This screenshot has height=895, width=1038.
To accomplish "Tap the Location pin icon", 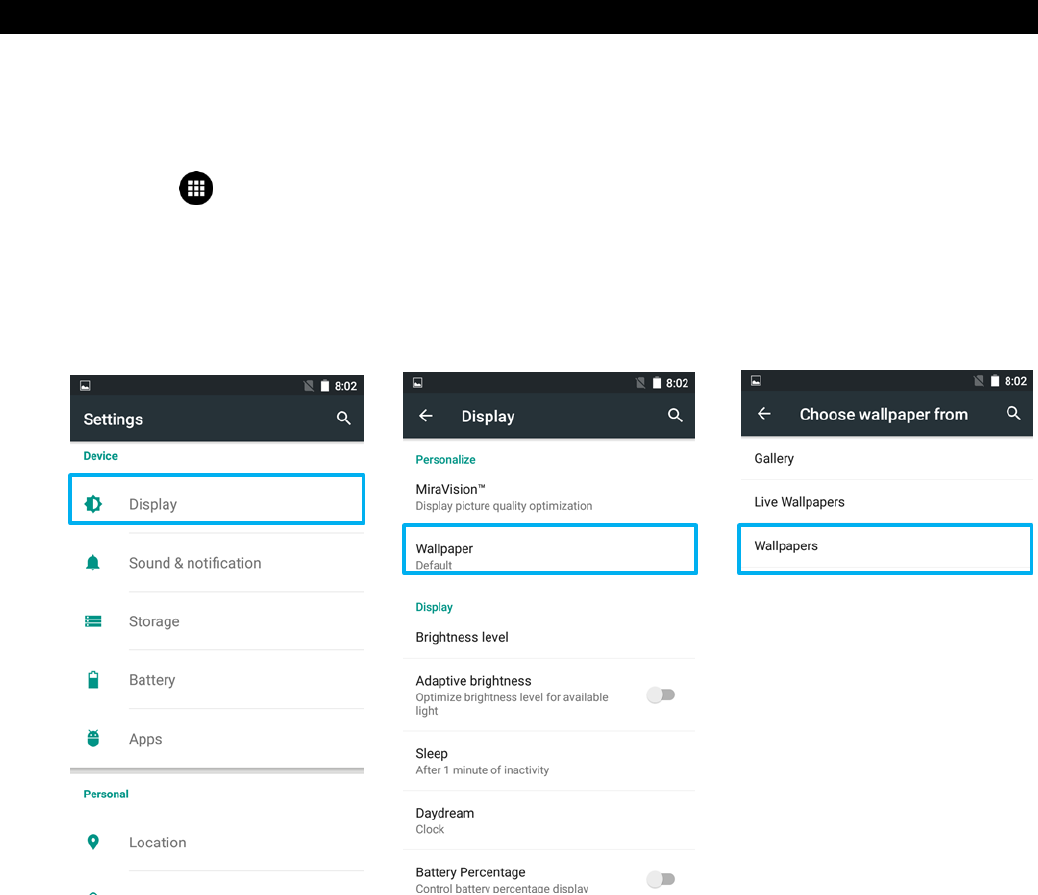I will 93,841.
